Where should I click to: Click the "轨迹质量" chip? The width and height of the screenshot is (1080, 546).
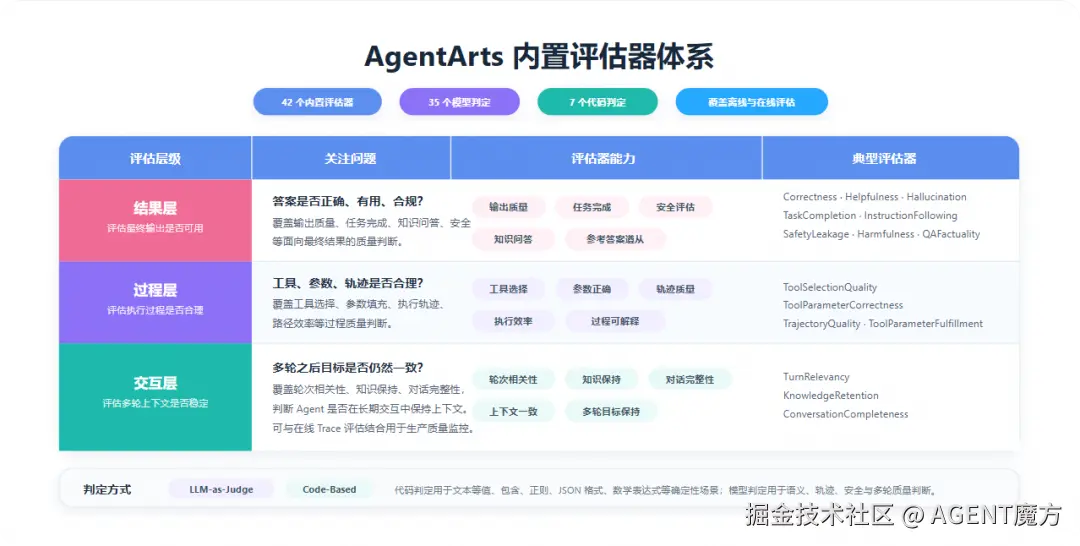675,289
